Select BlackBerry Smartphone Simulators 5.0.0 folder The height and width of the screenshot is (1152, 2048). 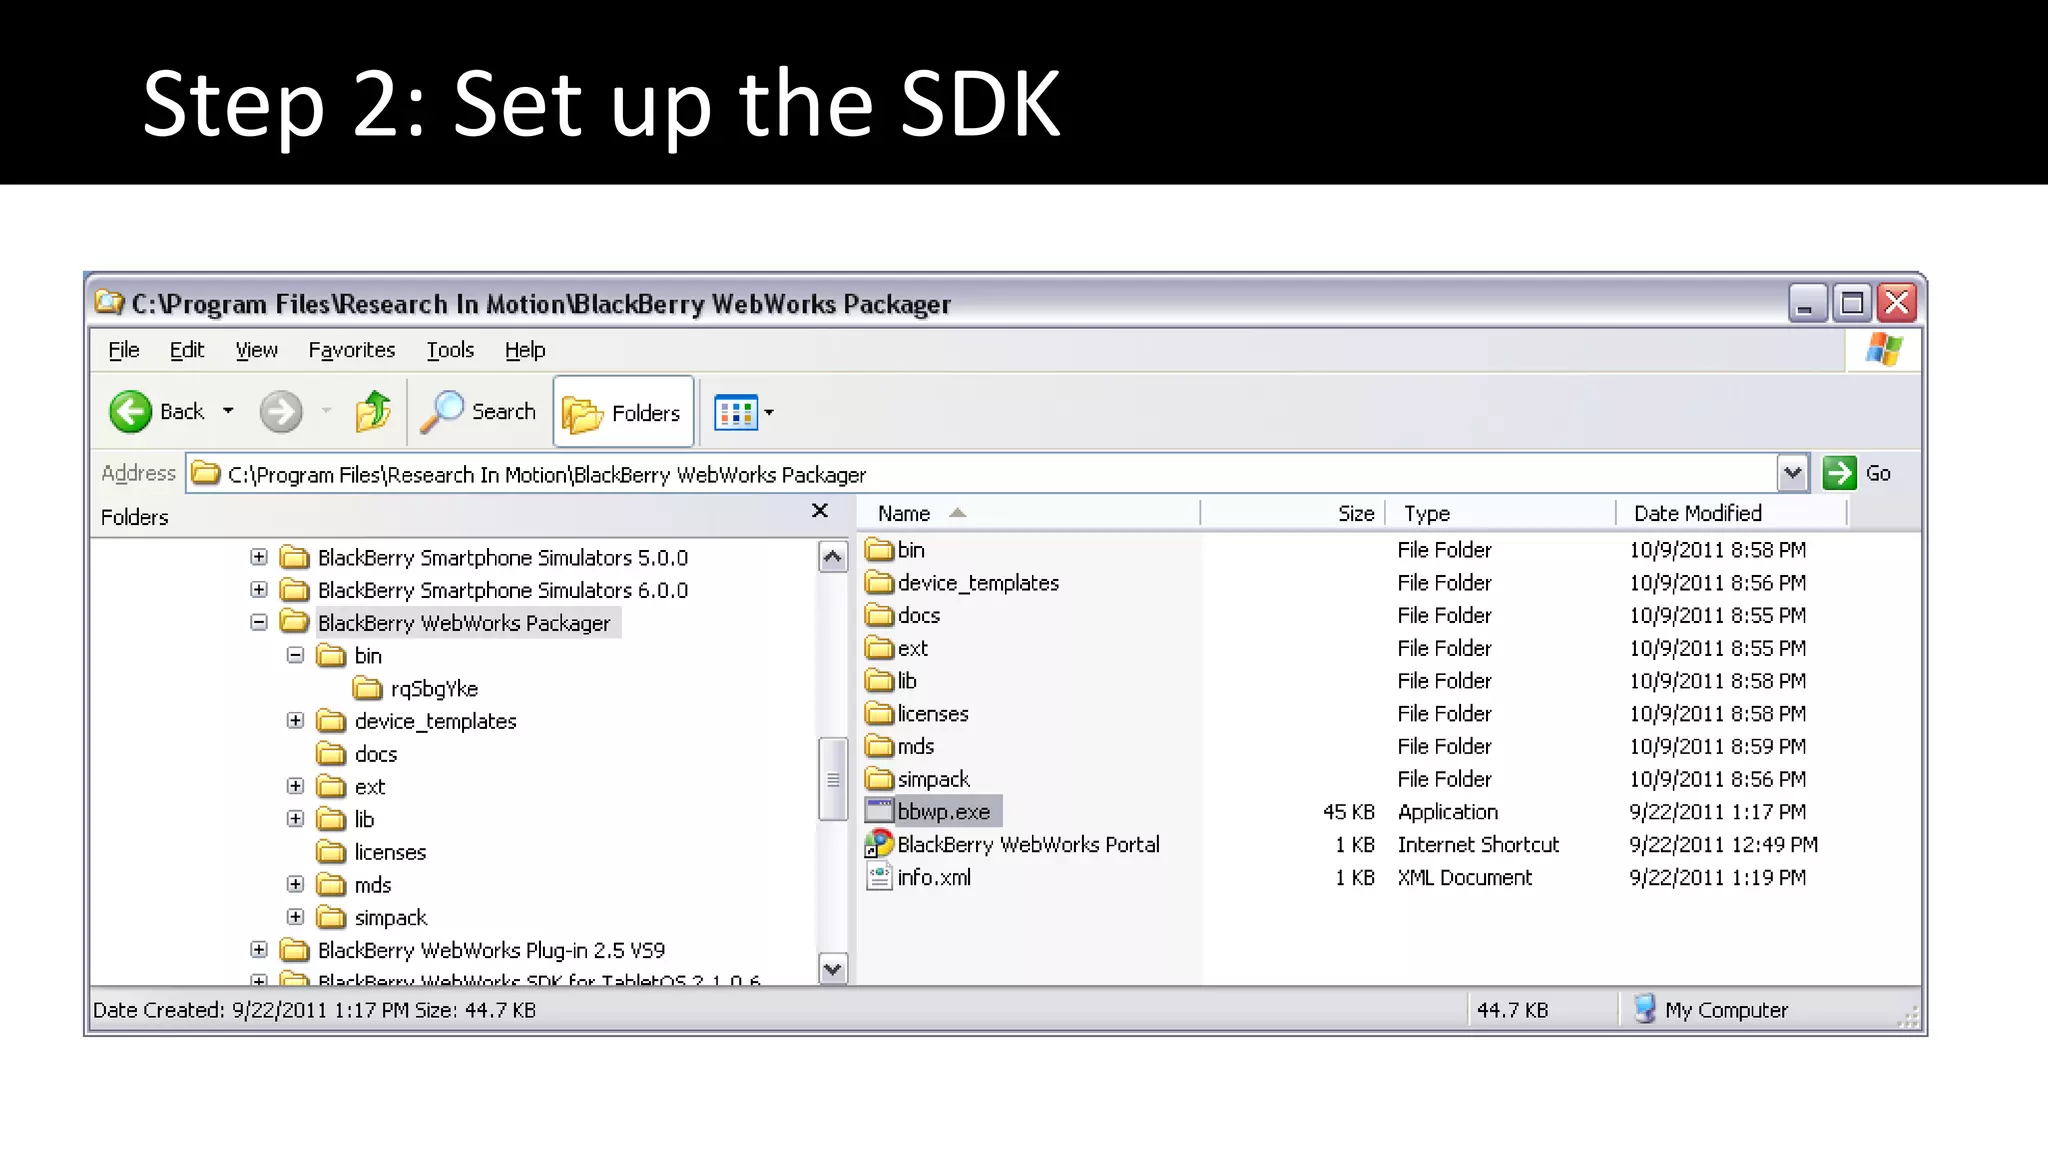coord(502,557)
